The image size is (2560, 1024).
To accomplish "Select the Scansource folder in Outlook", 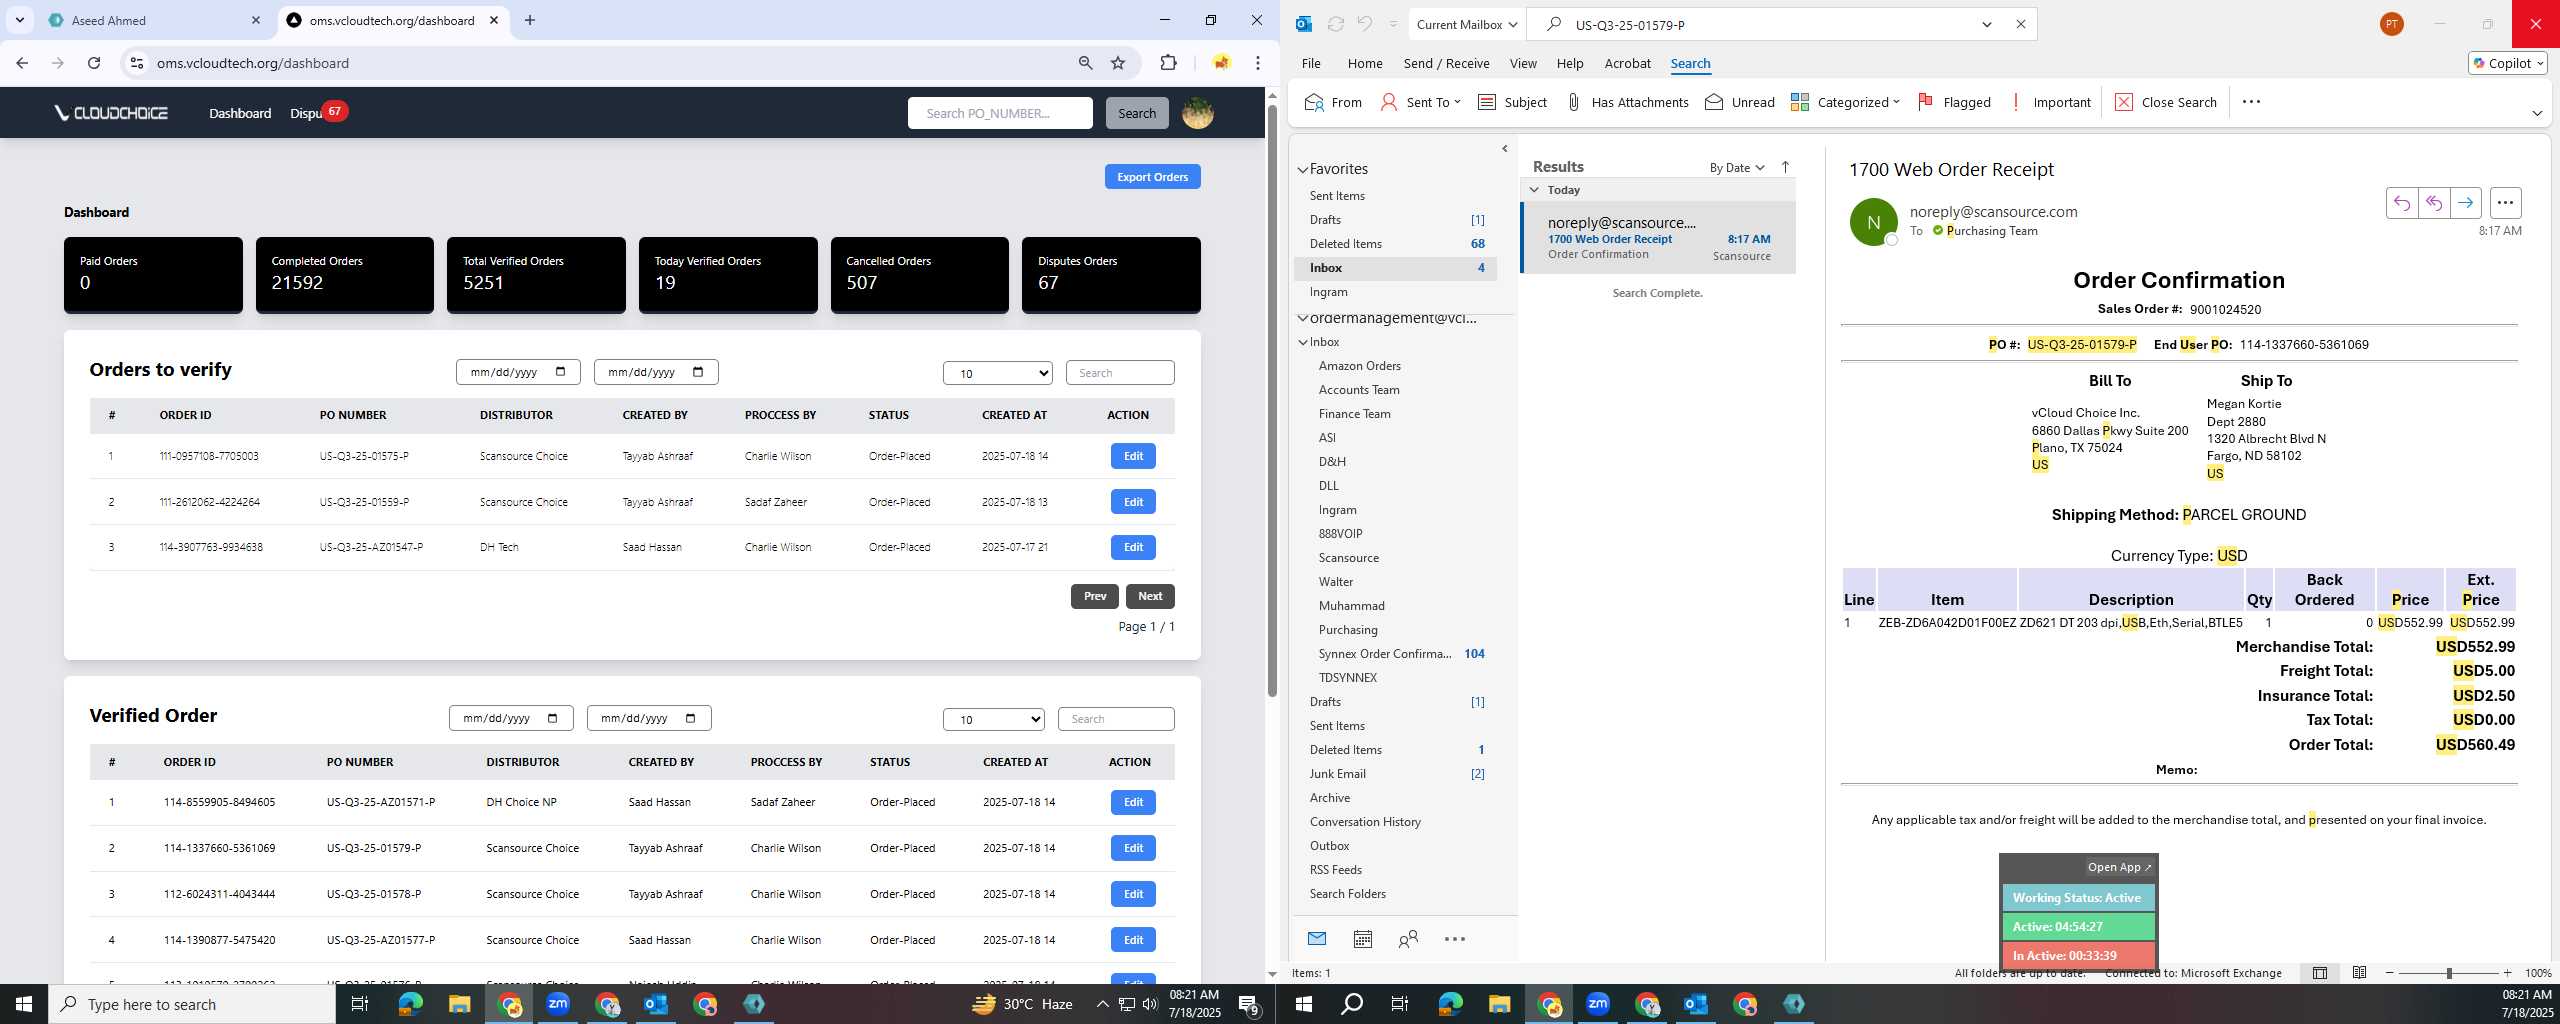I will tap(1348, 558).
